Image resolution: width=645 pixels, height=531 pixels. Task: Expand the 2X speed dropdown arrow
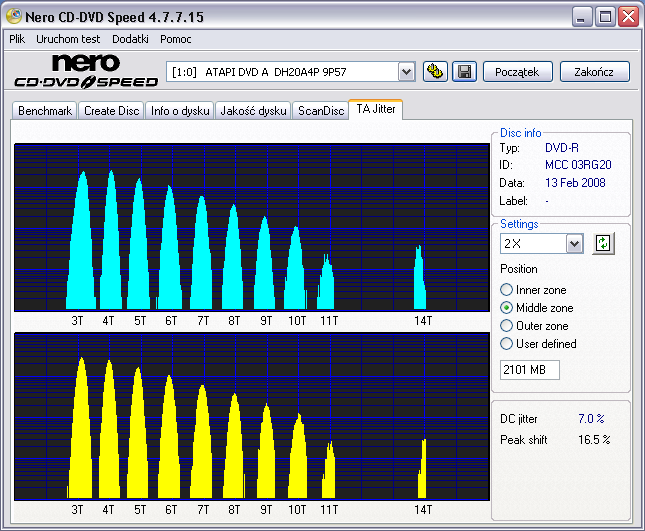[x=574, y=244]
